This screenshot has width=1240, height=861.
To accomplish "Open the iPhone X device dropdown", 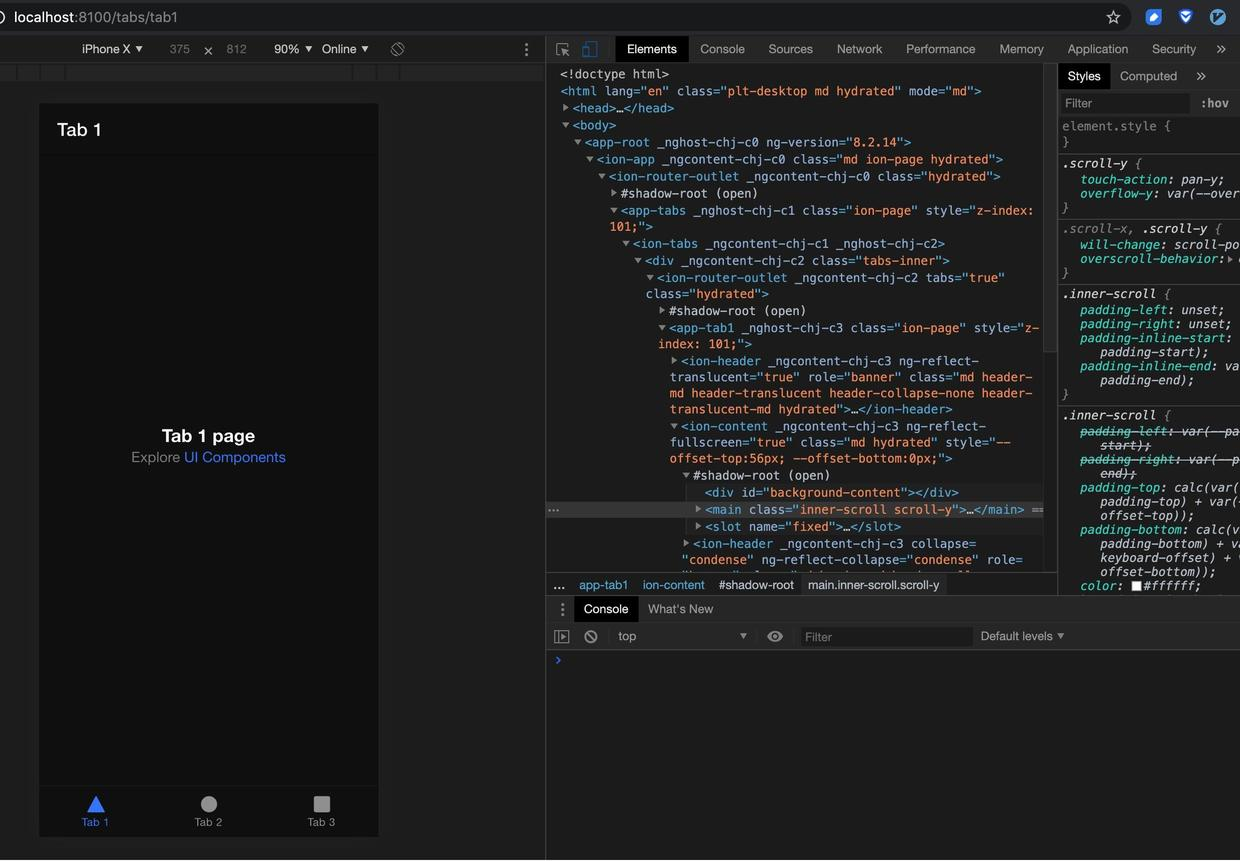I will 112,49.
